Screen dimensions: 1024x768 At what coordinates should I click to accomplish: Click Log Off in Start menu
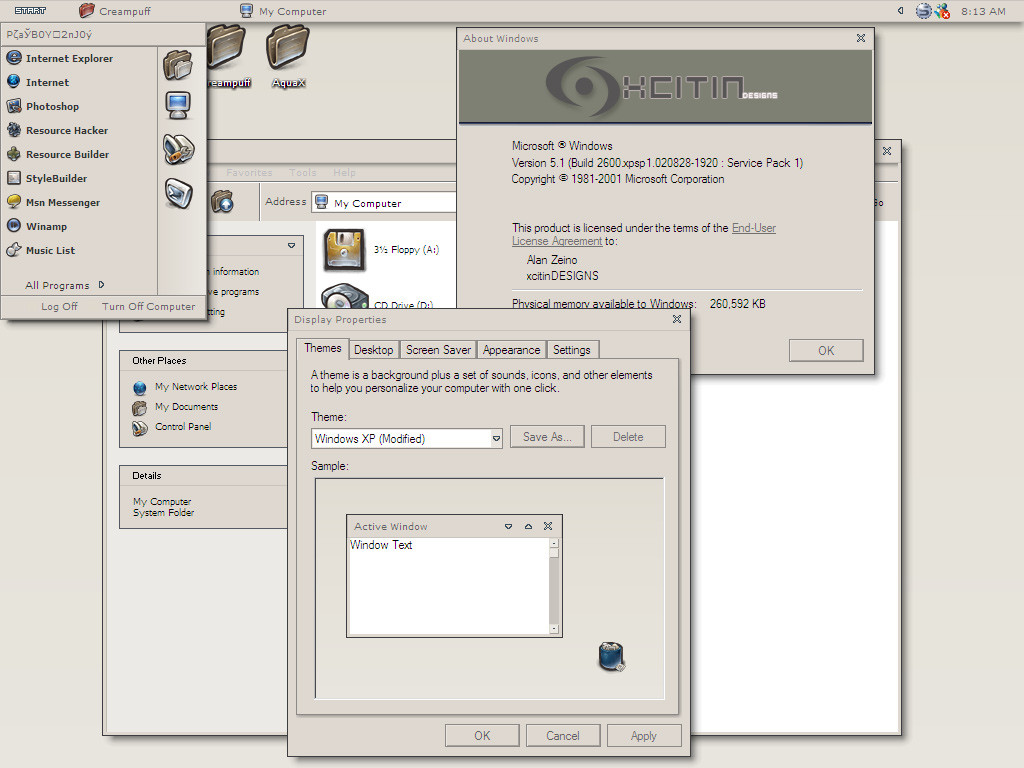point(59,306)
